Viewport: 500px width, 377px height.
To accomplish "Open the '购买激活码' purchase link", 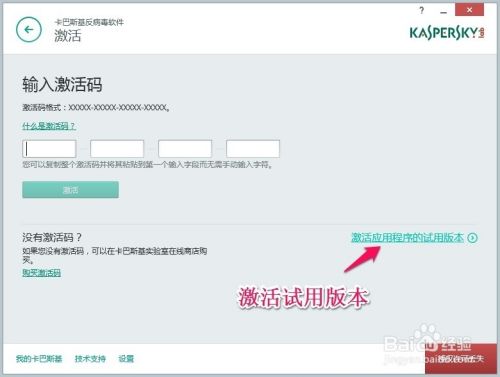I will pos(42,273).
